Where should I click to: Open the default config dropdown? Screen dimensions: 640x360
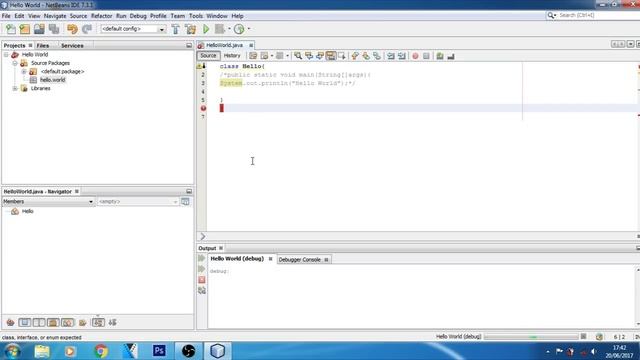[162, 29]
